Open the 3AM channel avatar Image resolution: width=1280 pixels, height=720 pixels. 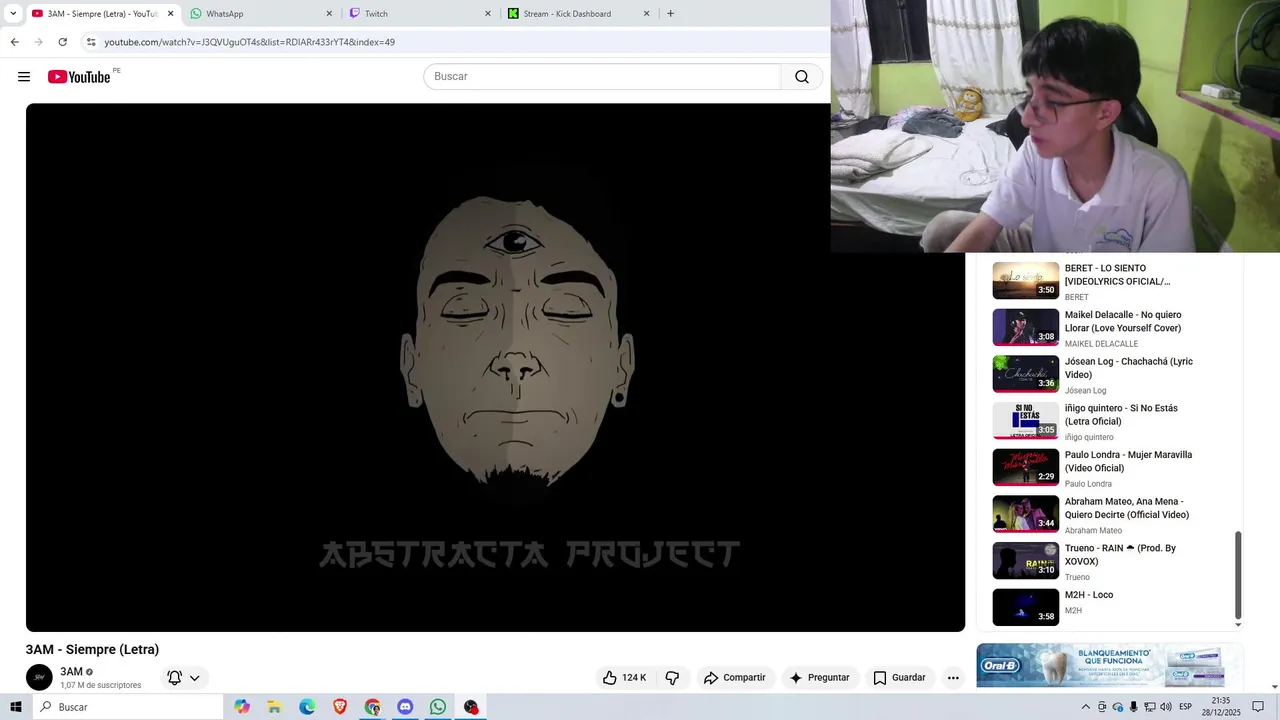coord(39,678)
